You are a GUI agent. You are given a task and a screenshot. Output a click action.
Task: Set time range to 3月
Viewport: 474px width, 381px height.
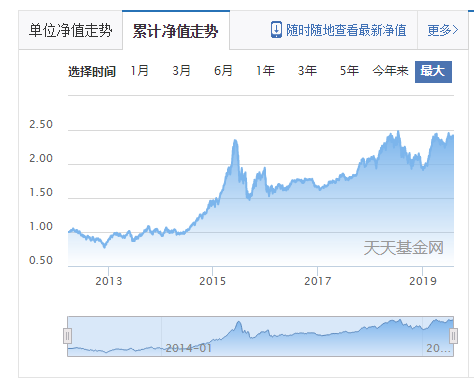[181, 71]
